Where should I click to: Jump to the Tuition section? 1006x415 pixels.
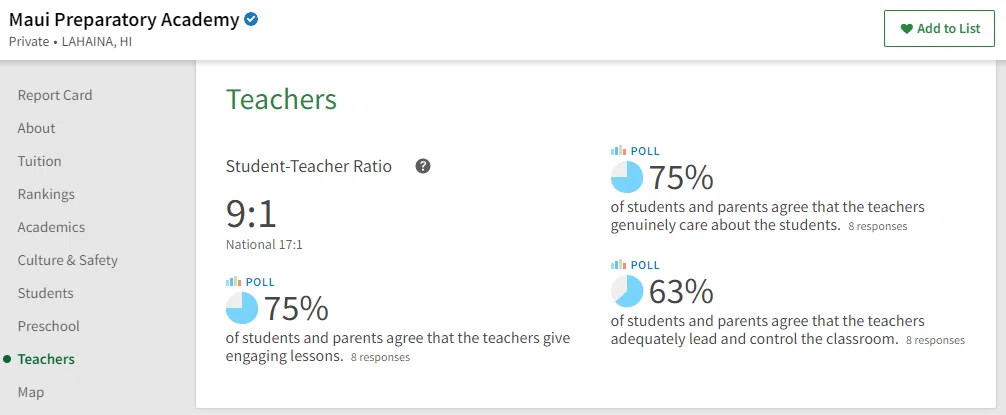click(40, 161)
